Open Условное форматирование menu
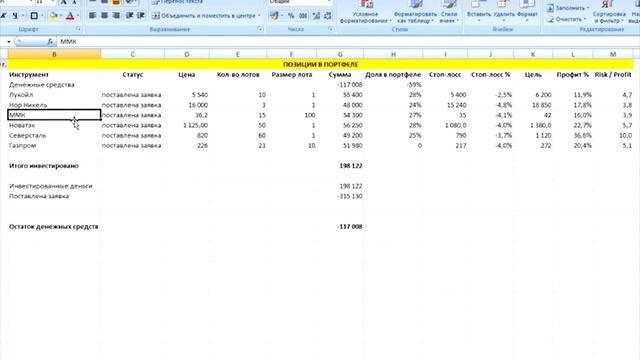The width and height of the screenshot is (640, 360). [x=365, y=12]
